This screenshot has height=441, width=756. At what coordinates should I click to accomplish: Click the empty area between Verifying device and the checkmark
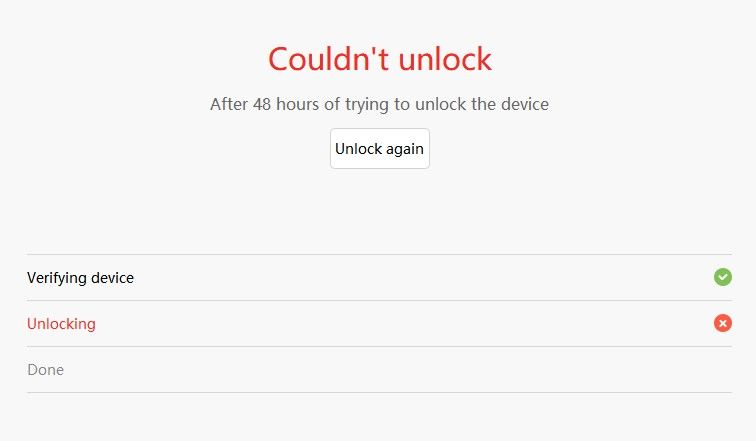point(424,278)
